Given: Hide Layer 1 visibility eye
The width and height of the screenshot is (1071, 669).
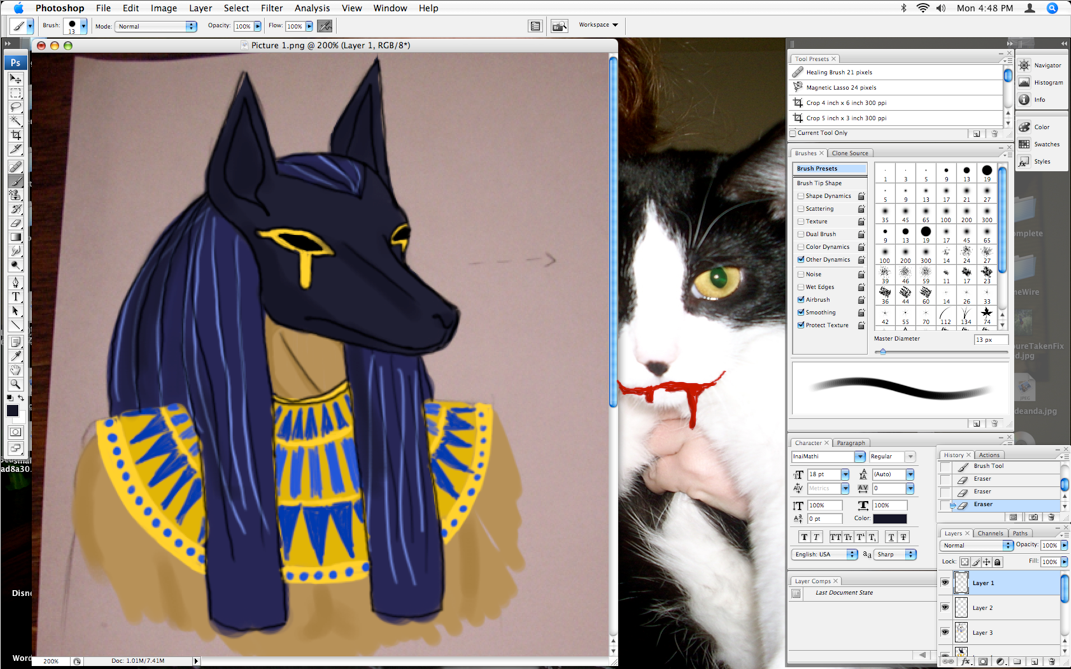Looking at the screenshot, I should (945, 583).
